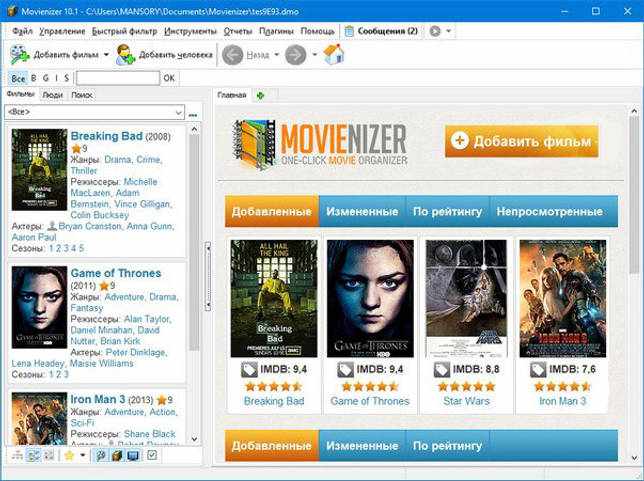Open the Breaking Bad title link in list
Screen dimensions: 644x481
pyautogui.click(x=106, y=136)
